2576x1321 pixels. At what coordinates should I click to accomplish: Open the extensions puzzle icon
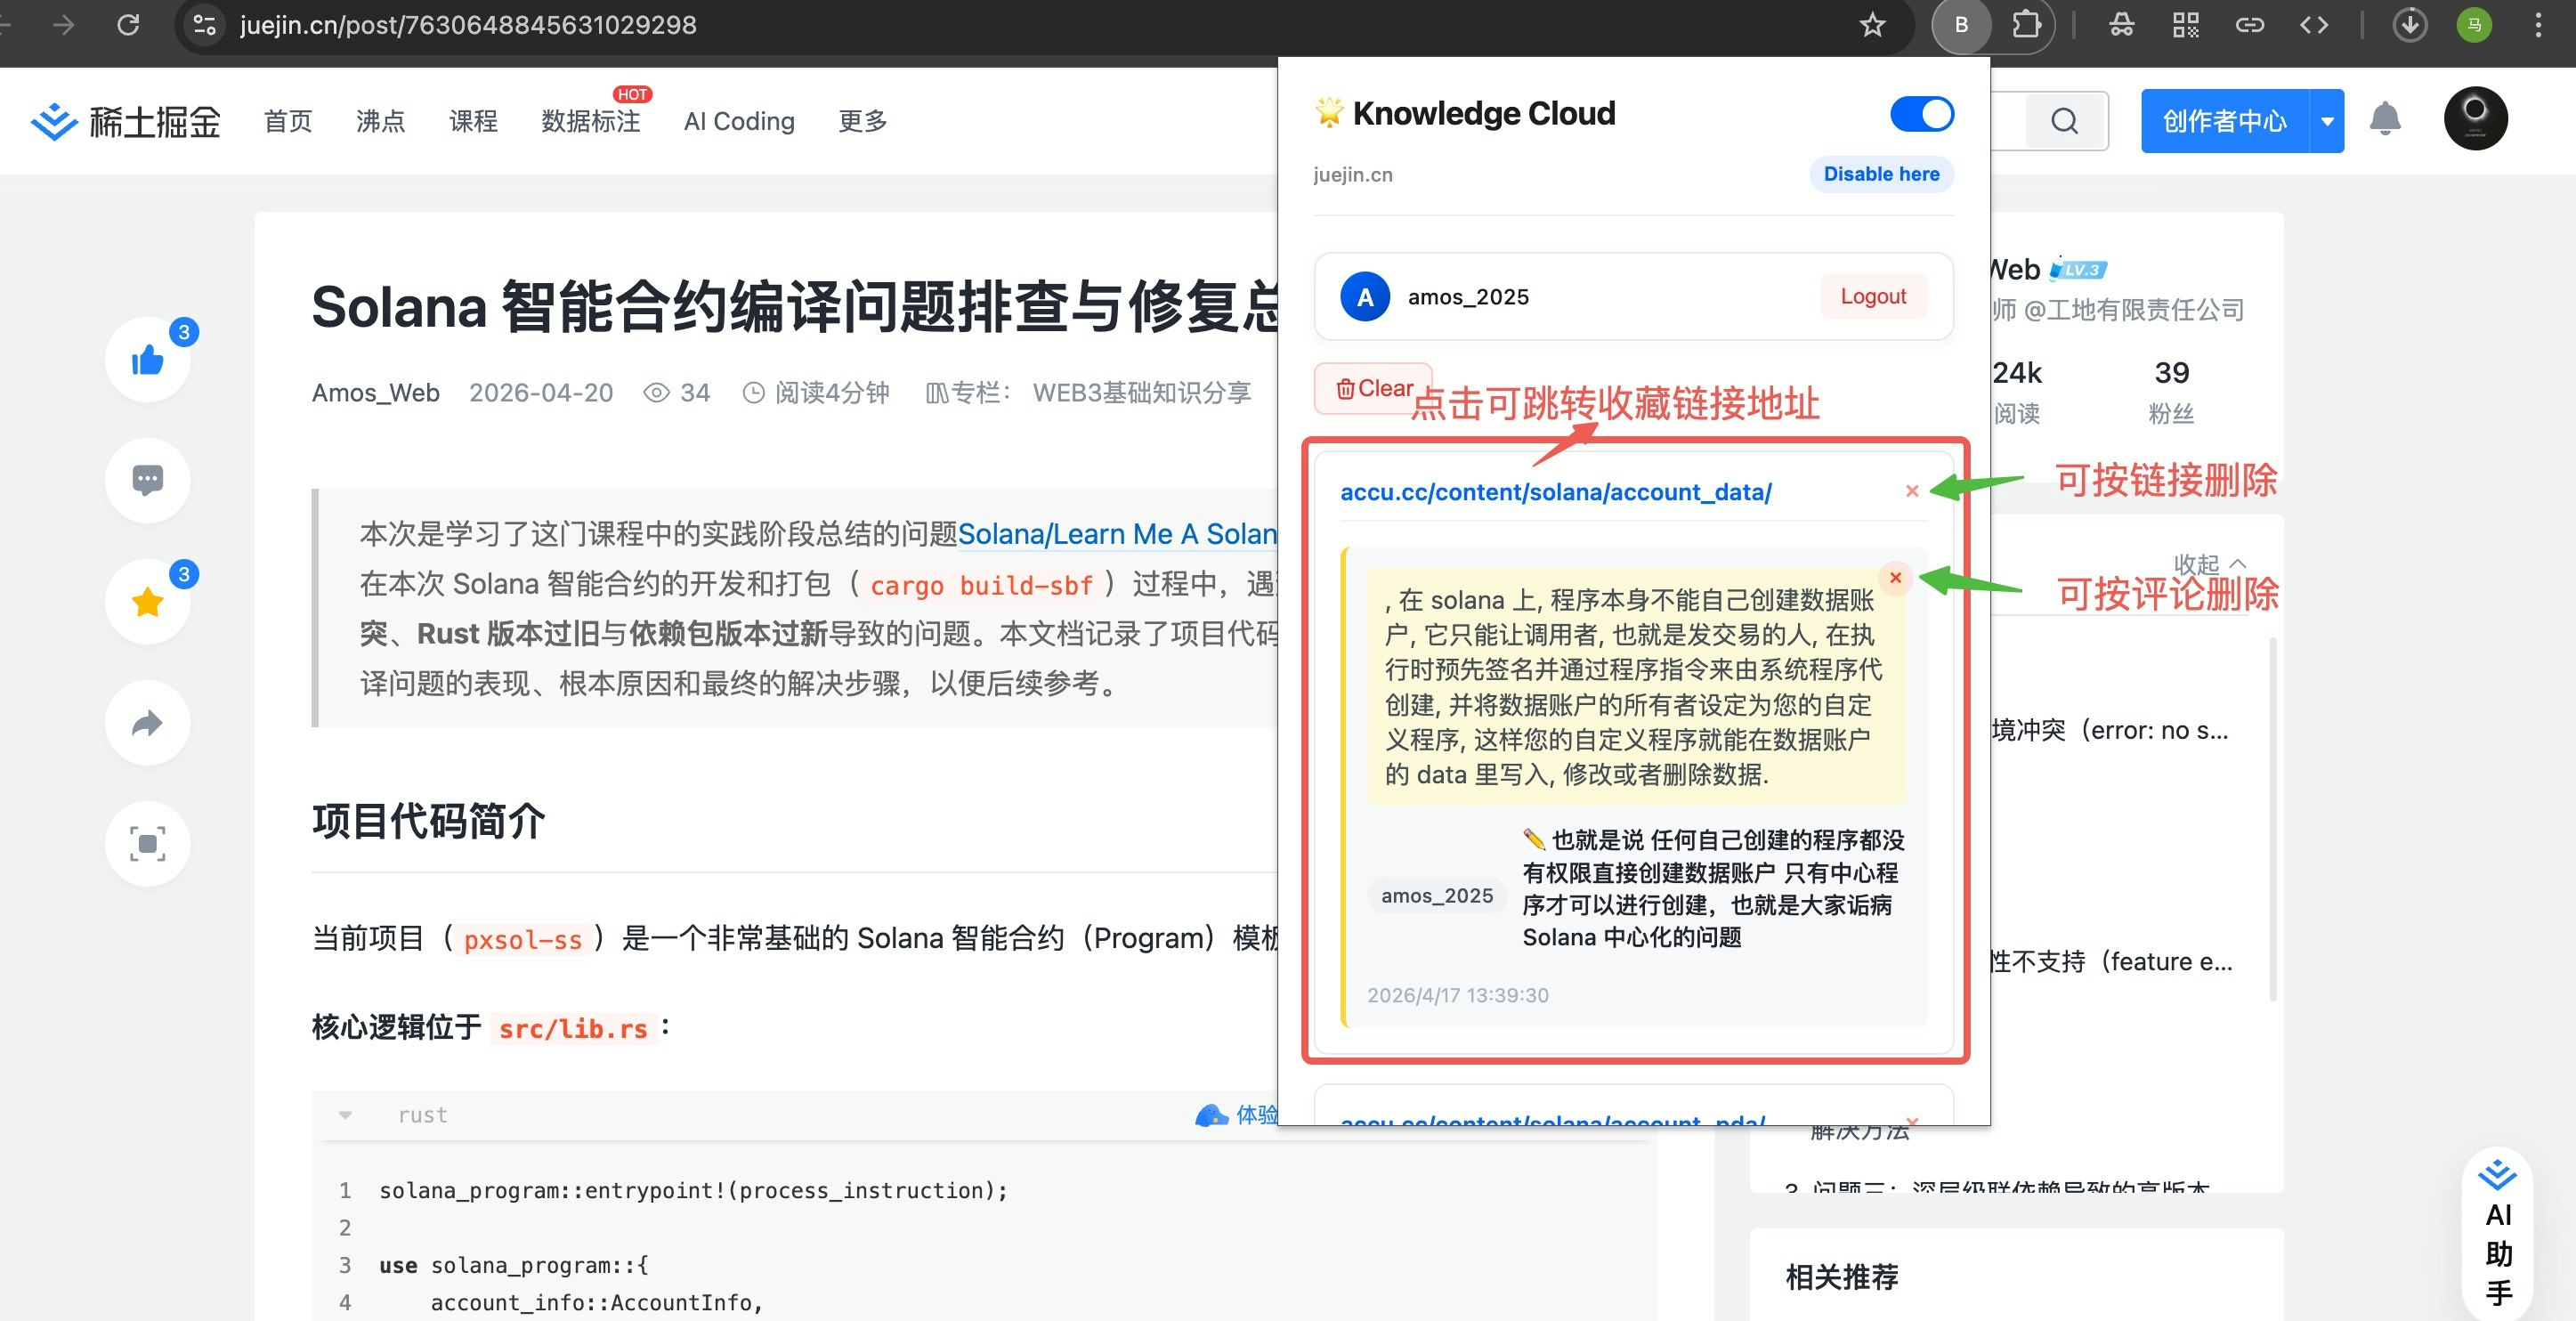(2026, 25)
